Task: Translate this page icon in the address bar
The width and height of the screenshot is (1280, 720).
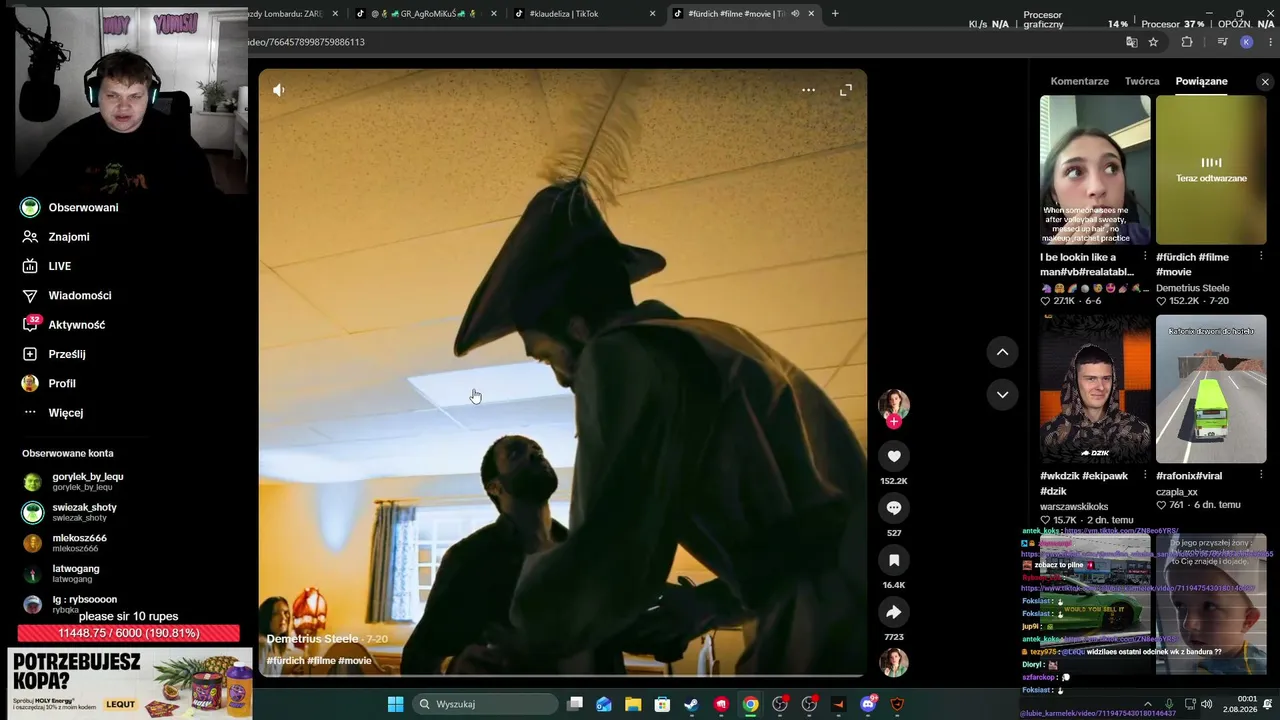Action: (x=1132, y=42)
